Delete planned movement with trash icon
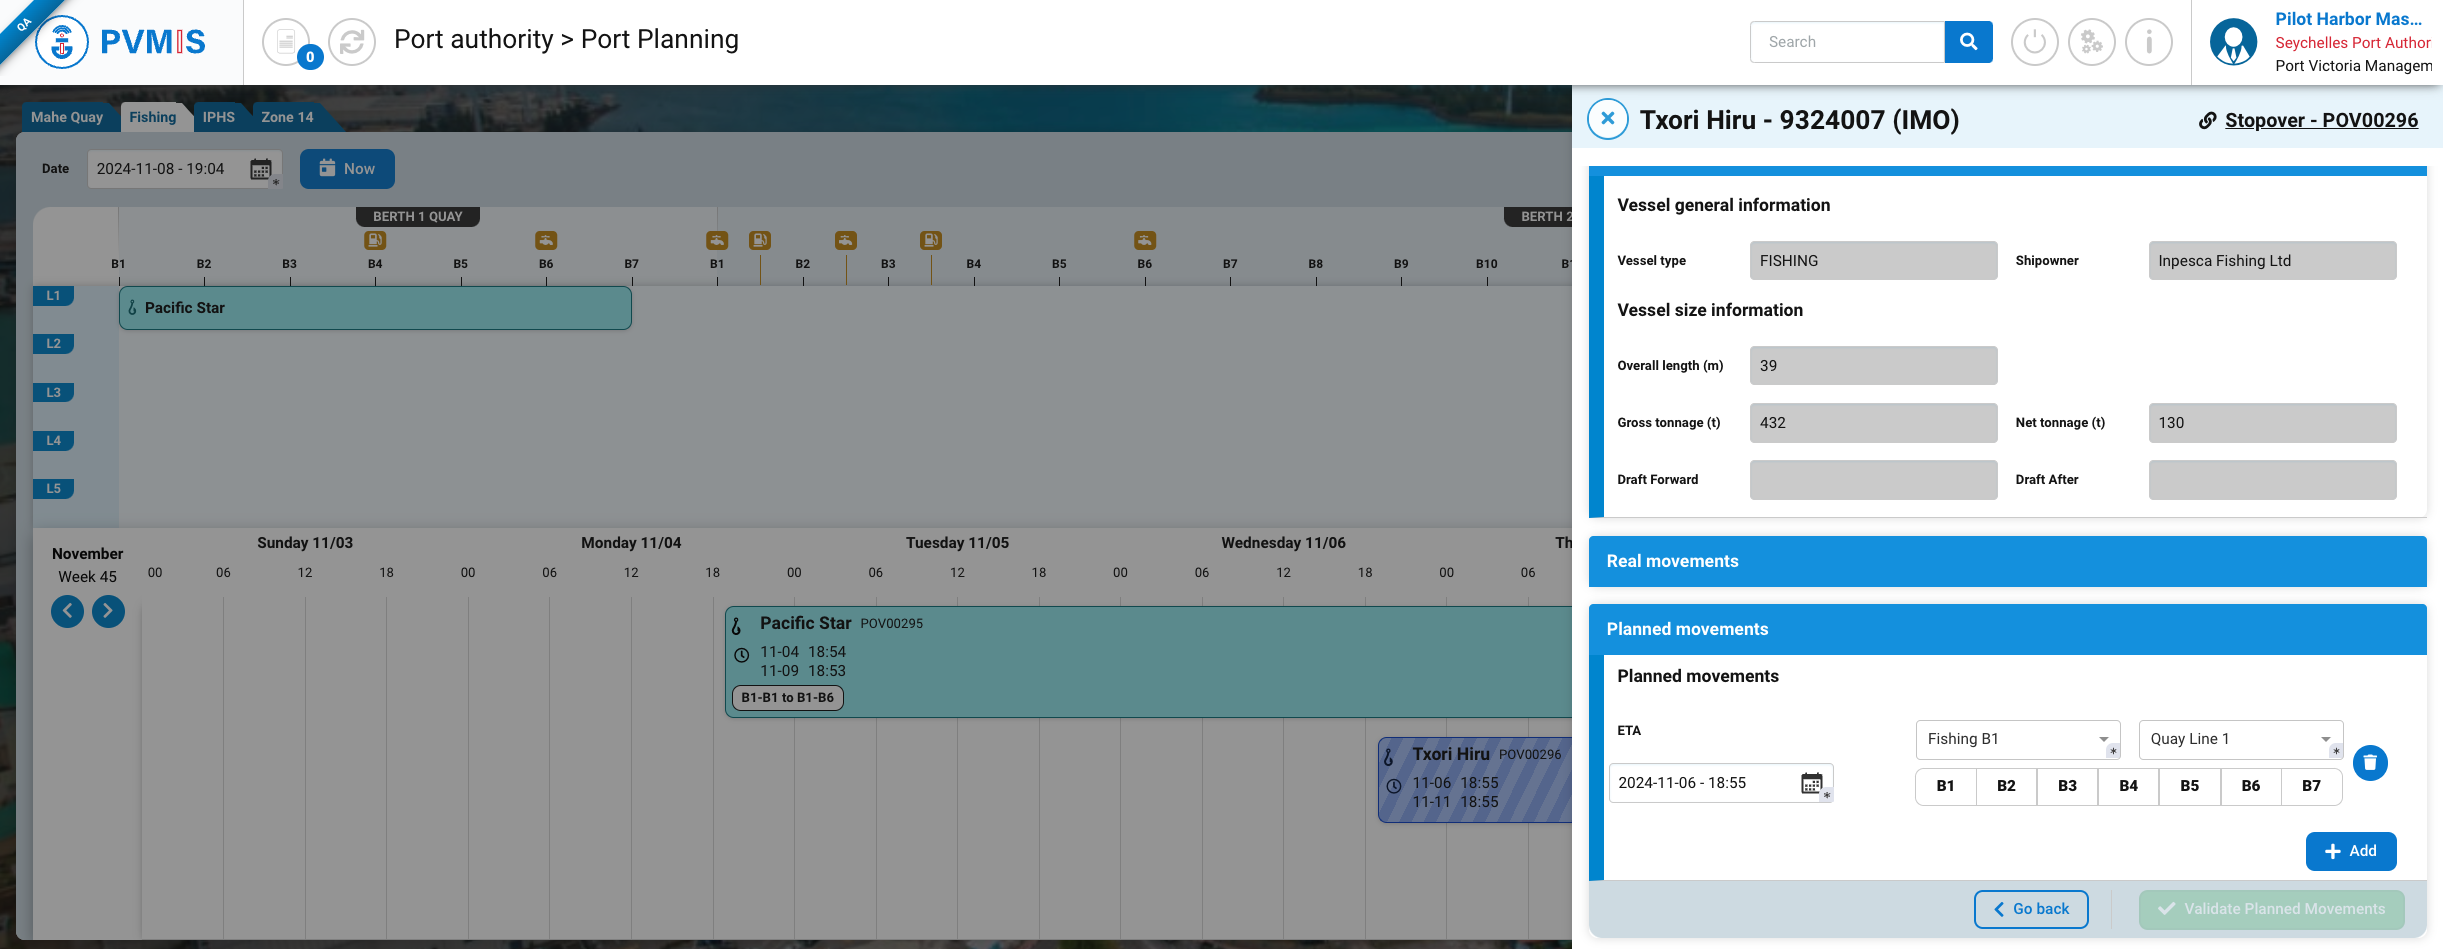This screenshot has height=949, width=2443. coord(2370,763)
